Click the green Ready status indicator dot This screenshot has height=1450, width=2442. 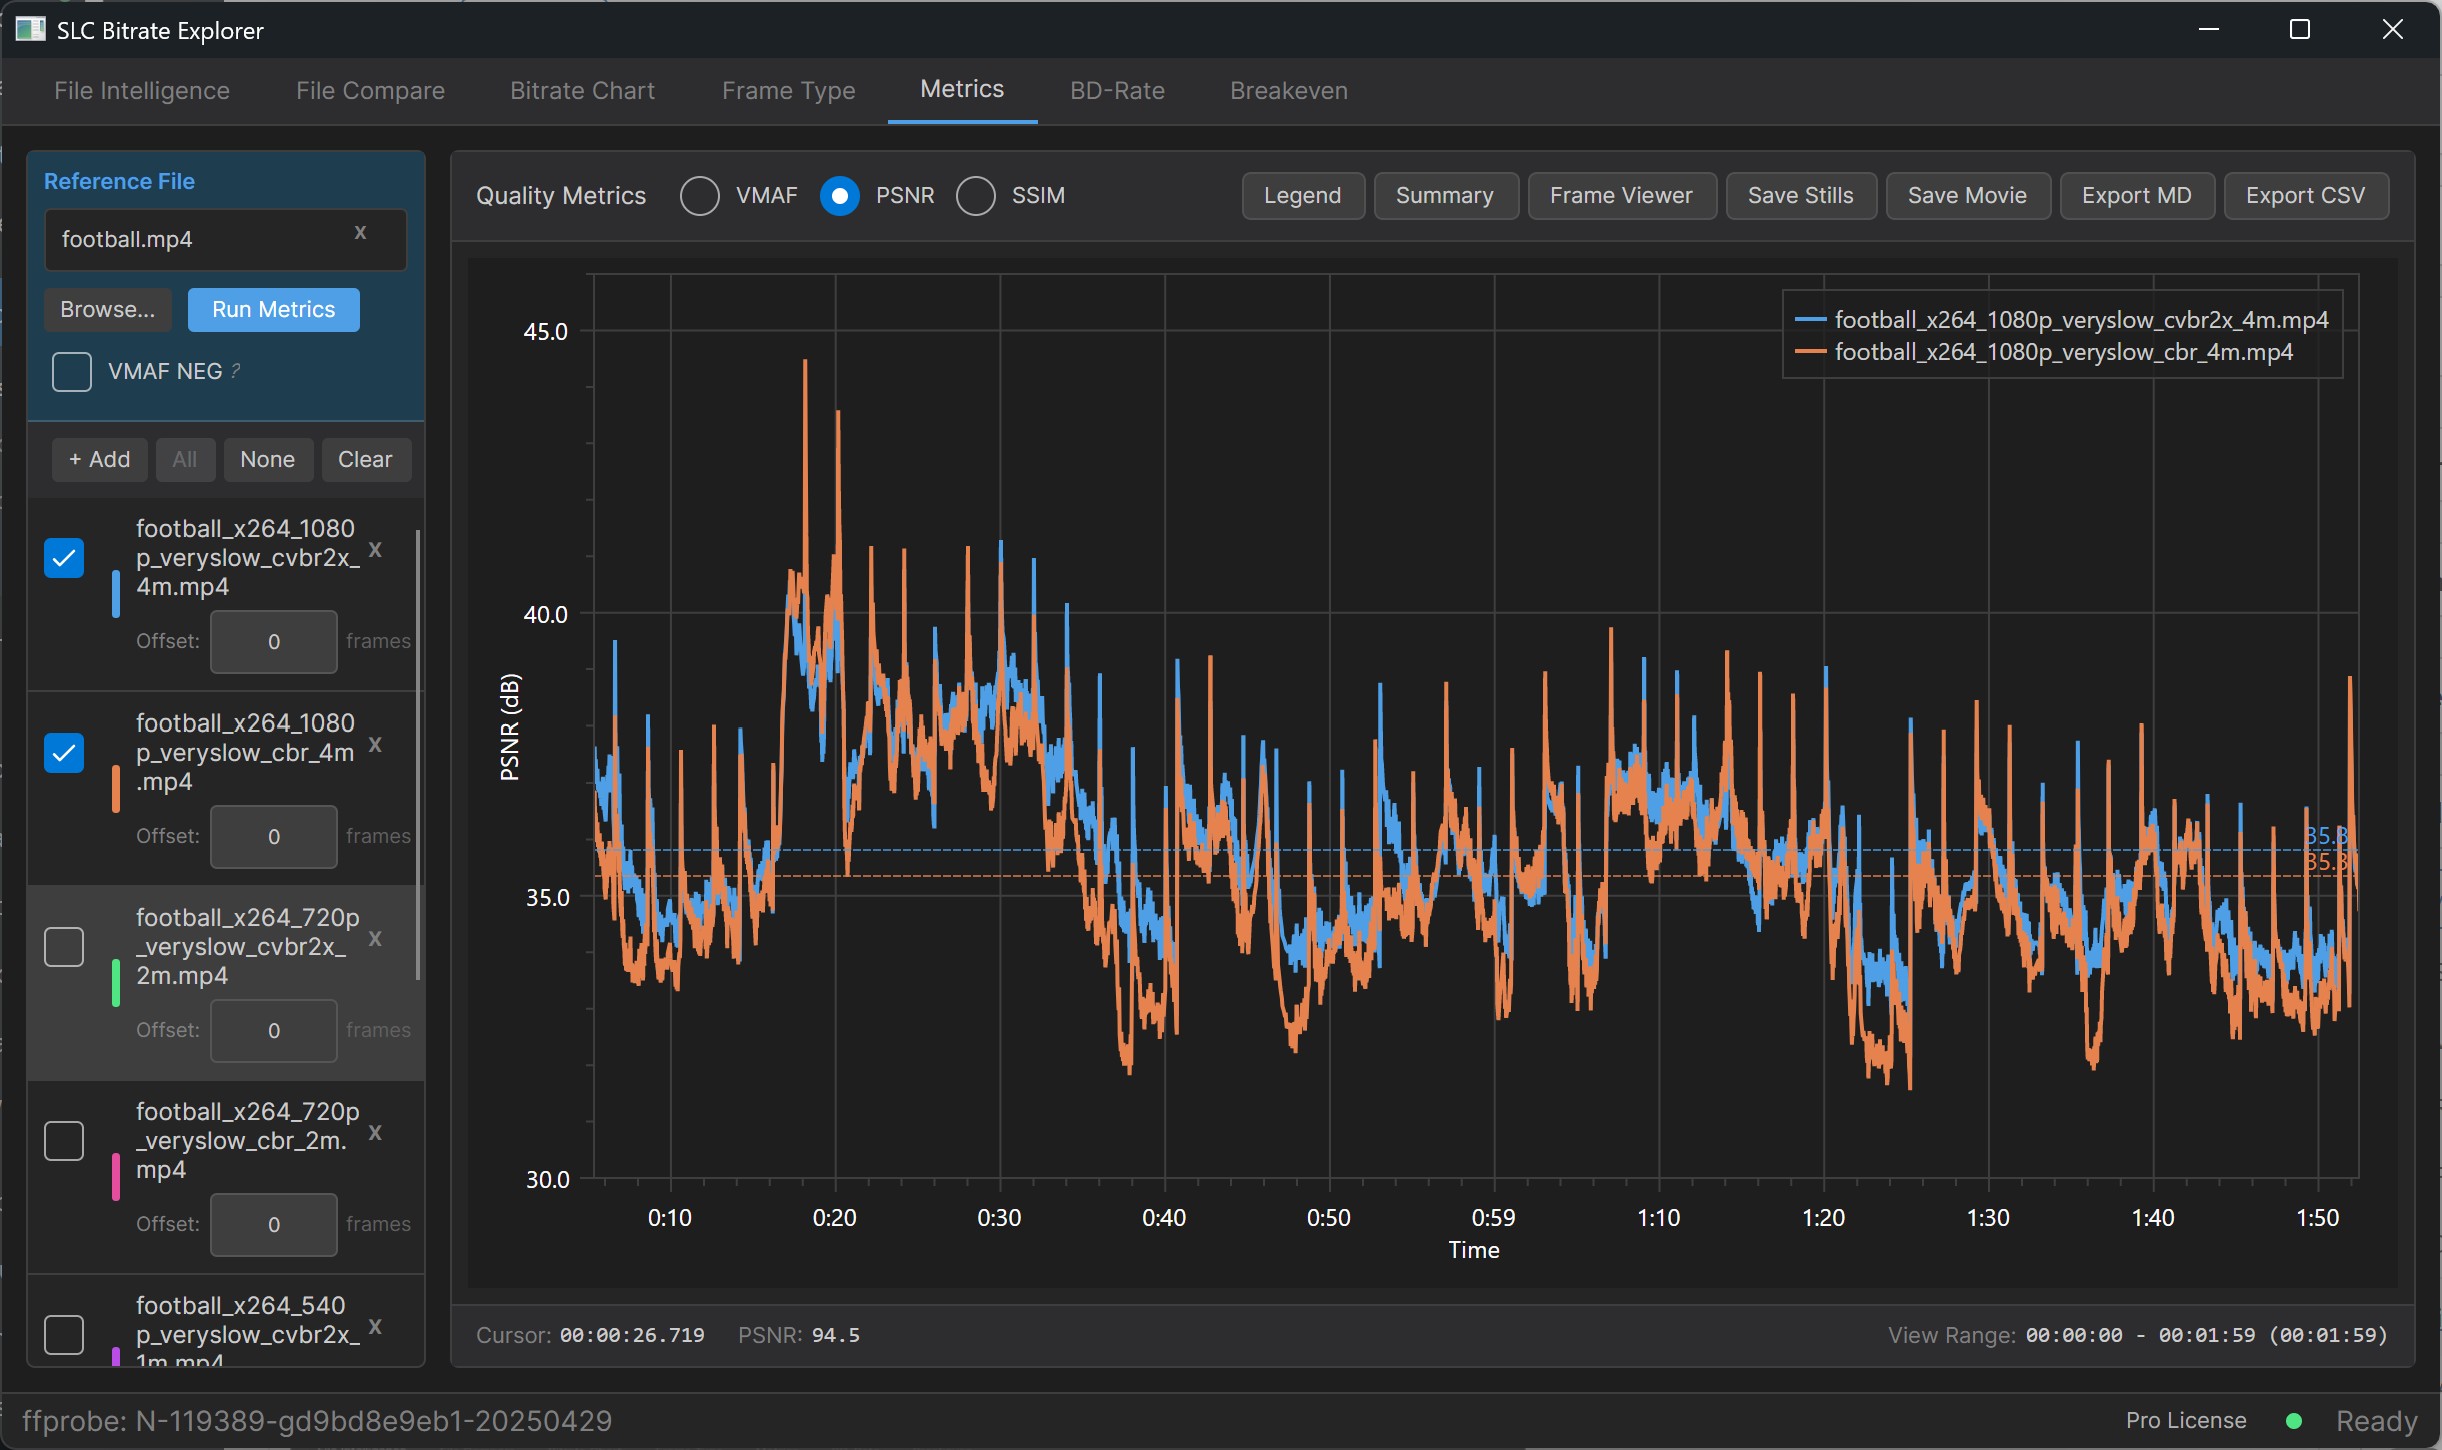[2294, 1421]
